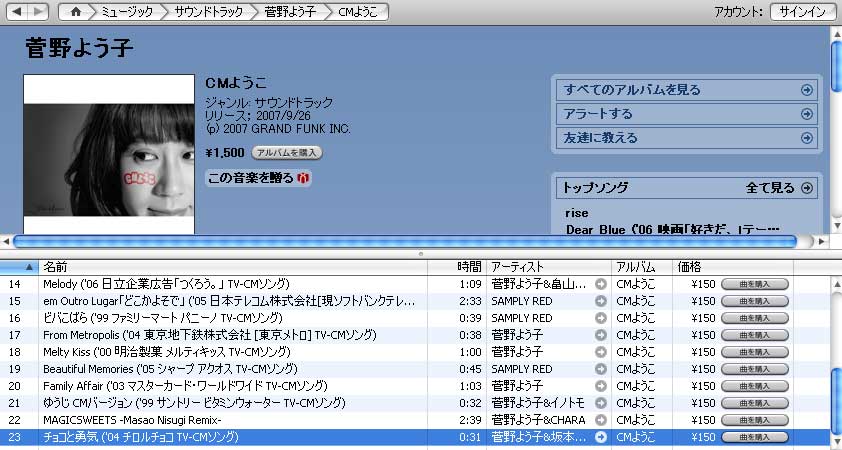Buy track 17 From Metropolis with 曲を購入
The image size is (842, 450).
tap(754, 335)
